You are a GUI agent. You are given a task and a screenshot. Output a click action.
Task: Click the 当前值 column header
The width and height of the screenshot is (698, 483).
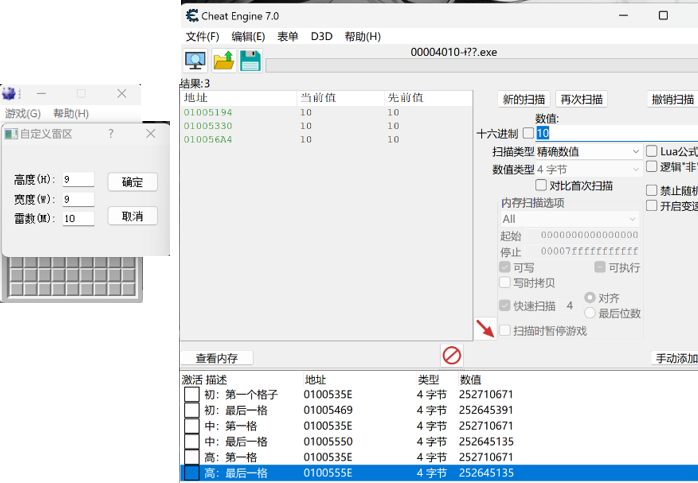point(341,98)
